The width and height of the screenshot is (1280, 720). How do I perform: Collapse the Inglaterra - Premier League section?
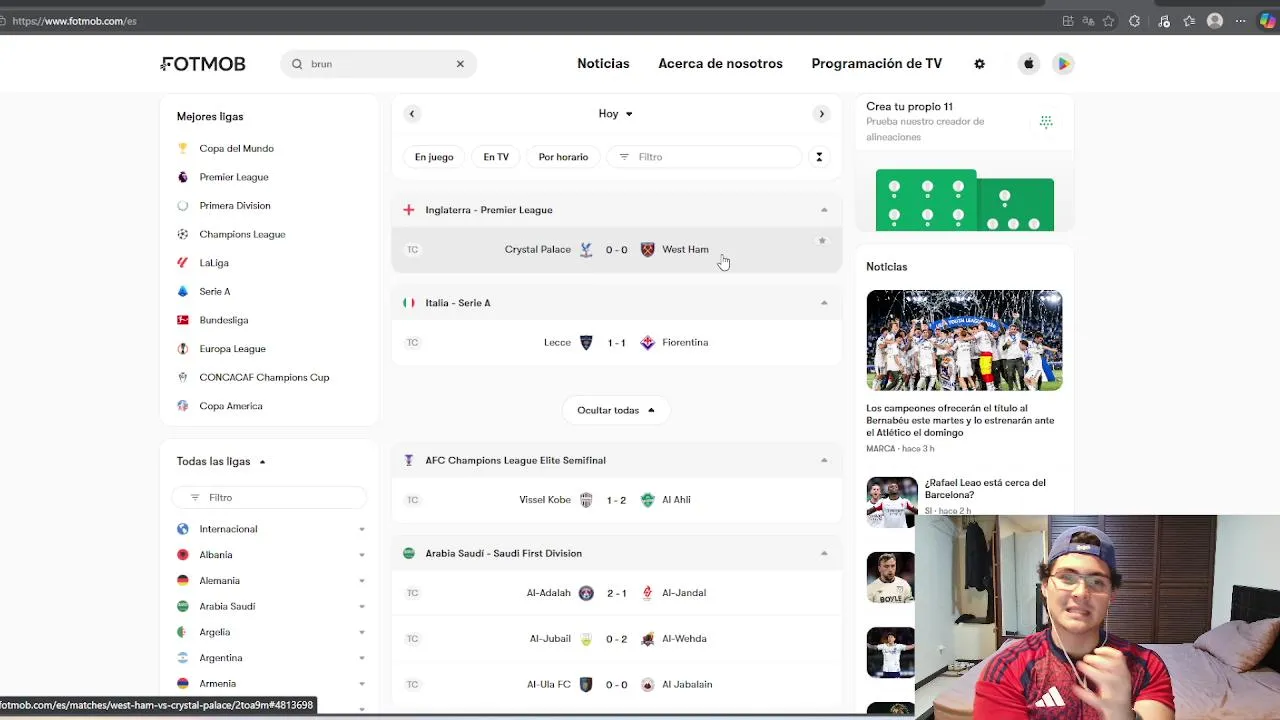click(824, 210)
